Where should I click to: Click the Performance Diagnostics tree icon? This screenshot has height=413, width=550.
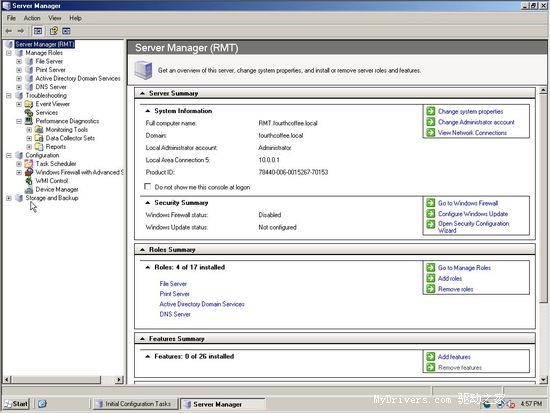coord(29,121)
